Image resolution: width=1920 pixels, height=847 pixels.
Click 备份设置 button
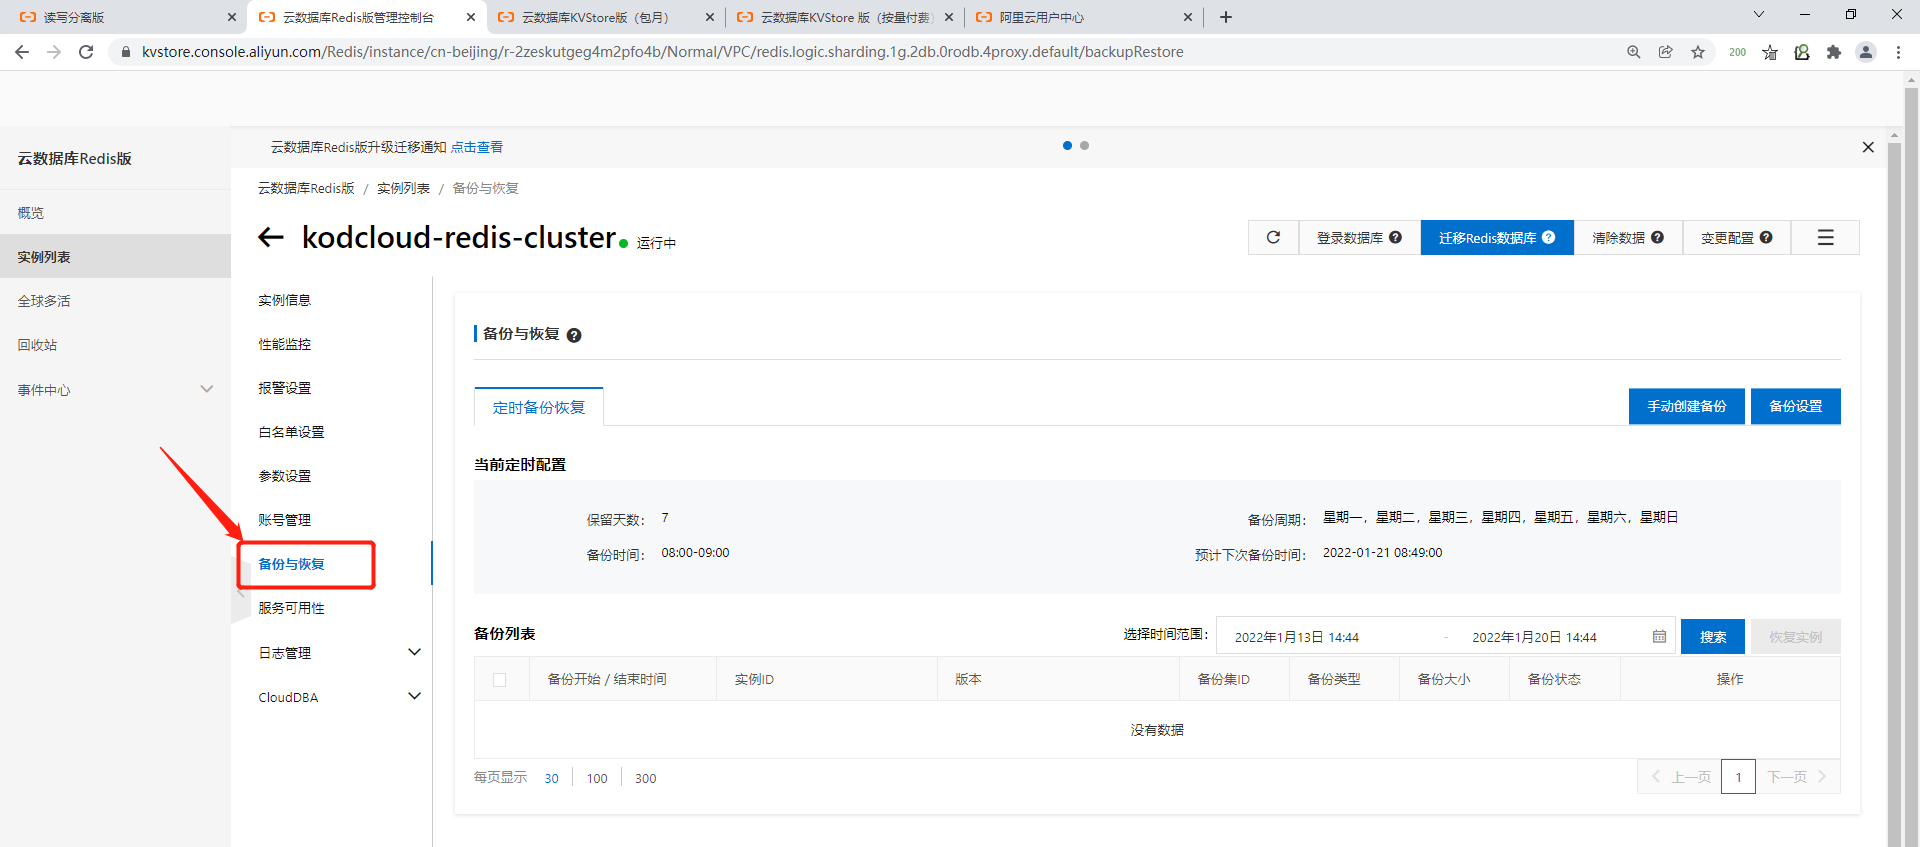coord(1796,406)
